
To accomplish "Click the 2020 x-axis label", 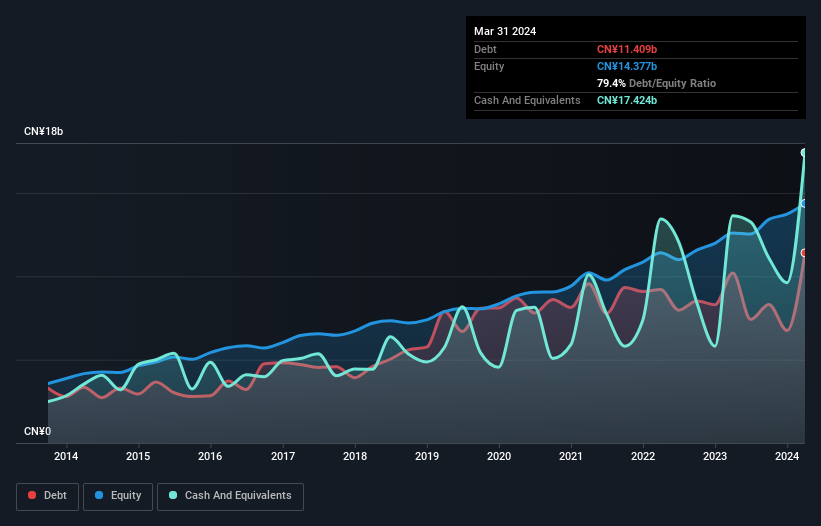I will 499,456.
